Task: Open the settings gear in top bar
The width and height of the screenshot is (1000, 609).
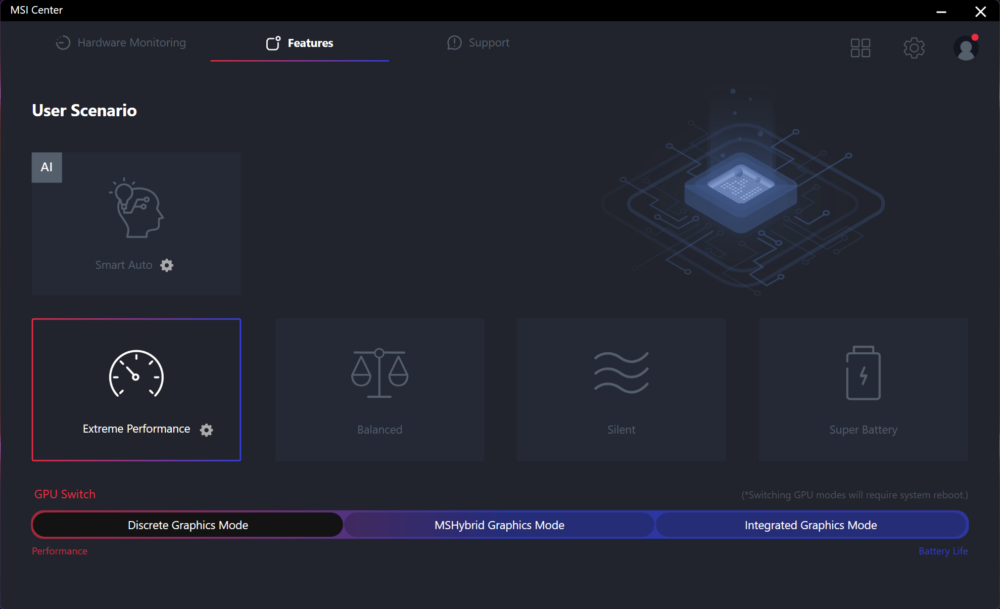Action: (914, 48)
